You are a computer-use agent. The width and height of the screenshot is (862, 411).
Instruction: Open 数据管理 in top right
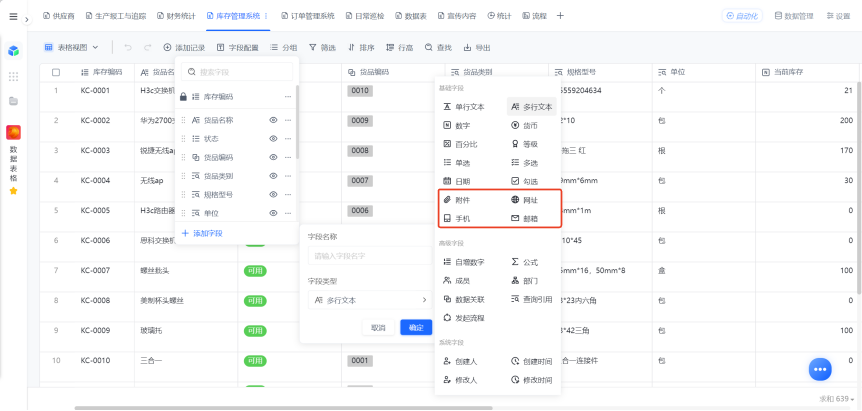794,16
